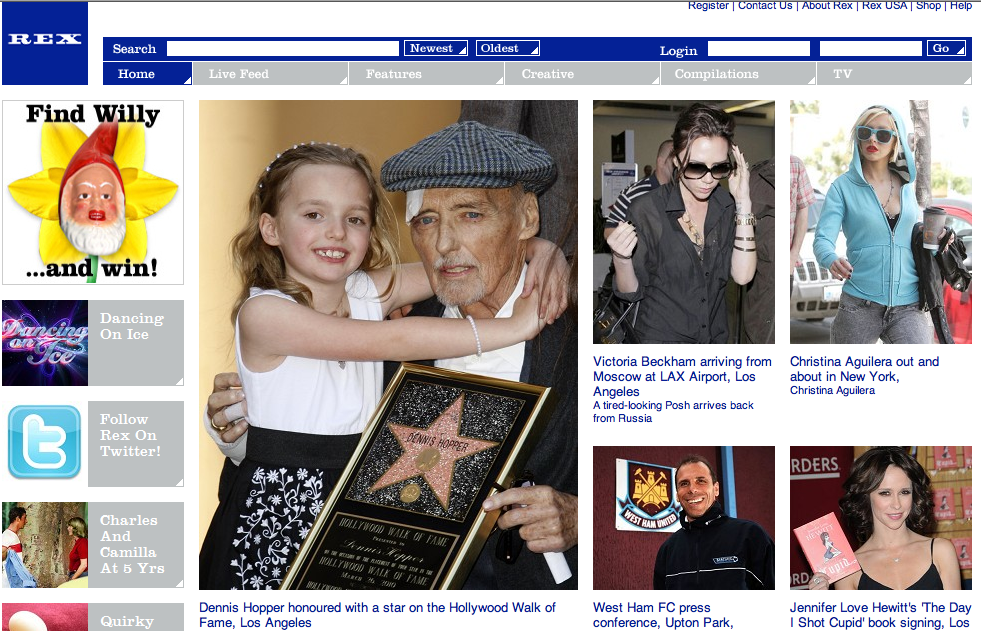
Task: Open the Help link
Action: [961, 6]
